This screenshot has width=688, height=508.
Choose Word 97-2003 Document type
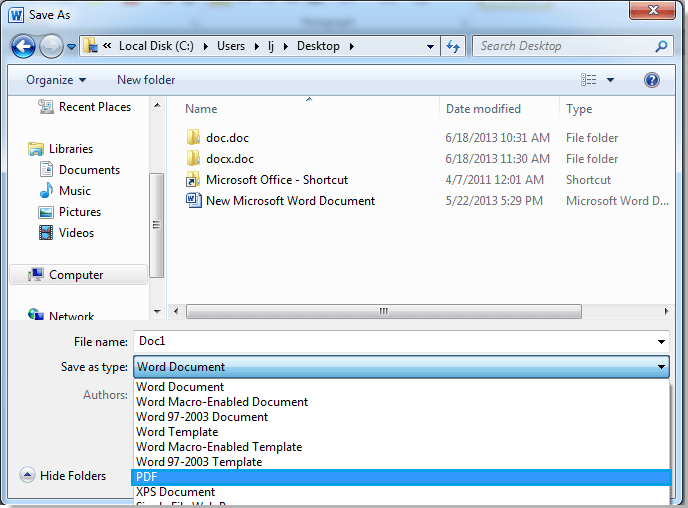(401, 417)
